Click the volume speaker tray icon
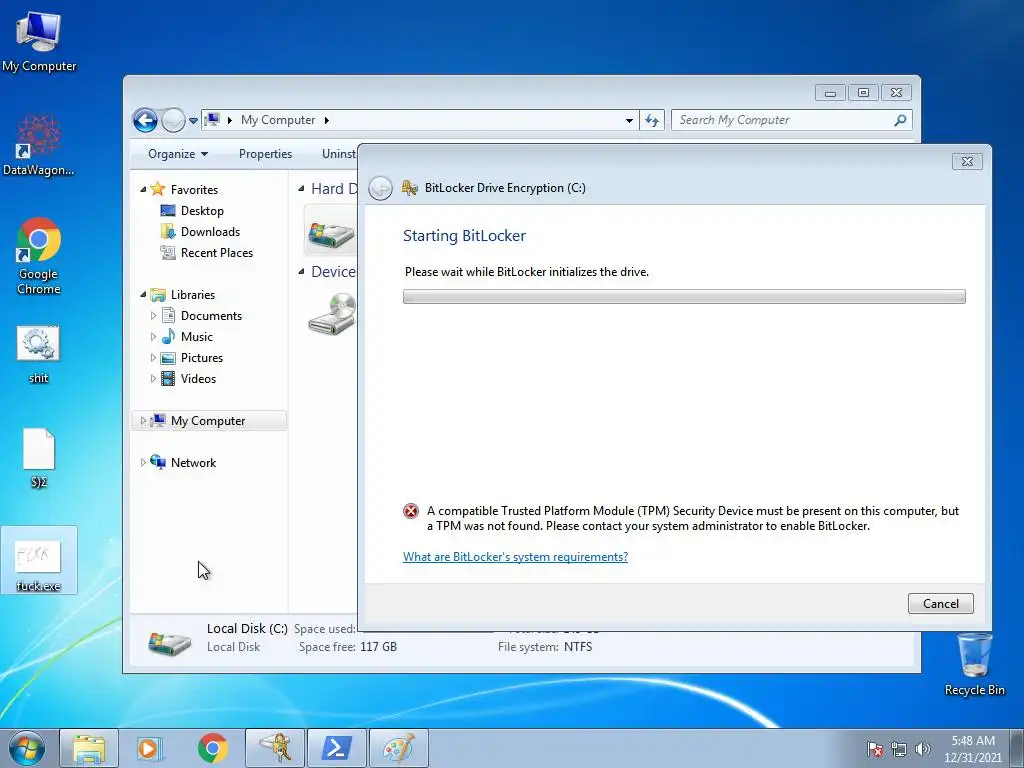The image size is (1024, 768). [x=922, y=749]
